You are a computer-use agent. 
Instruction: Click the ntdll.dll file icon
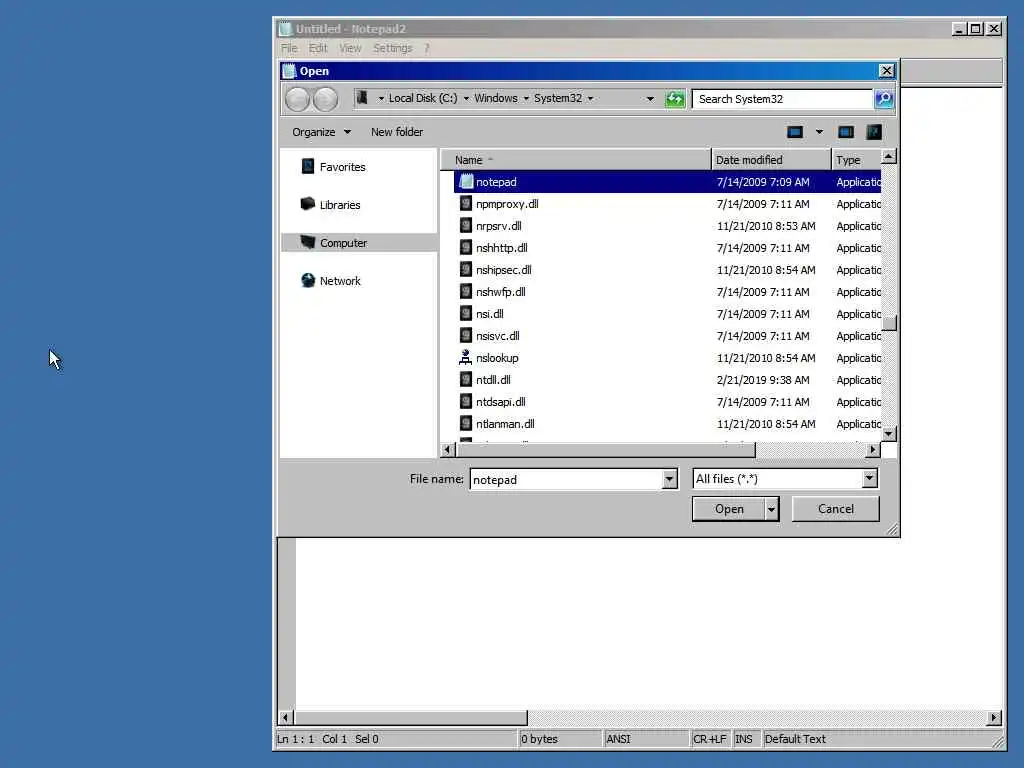(466, 379)
